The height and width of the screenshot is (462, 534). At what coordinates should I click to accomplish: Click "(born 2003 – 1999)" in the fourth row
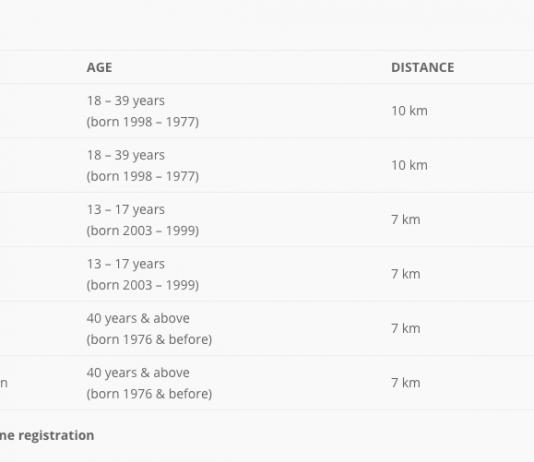click(143, 285)
